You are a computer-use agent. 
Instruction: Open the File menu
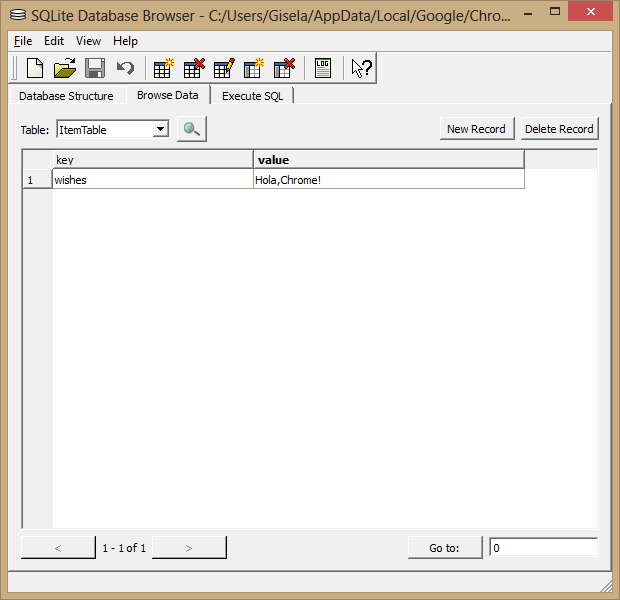pyautogui.click(x=23, y=41)
